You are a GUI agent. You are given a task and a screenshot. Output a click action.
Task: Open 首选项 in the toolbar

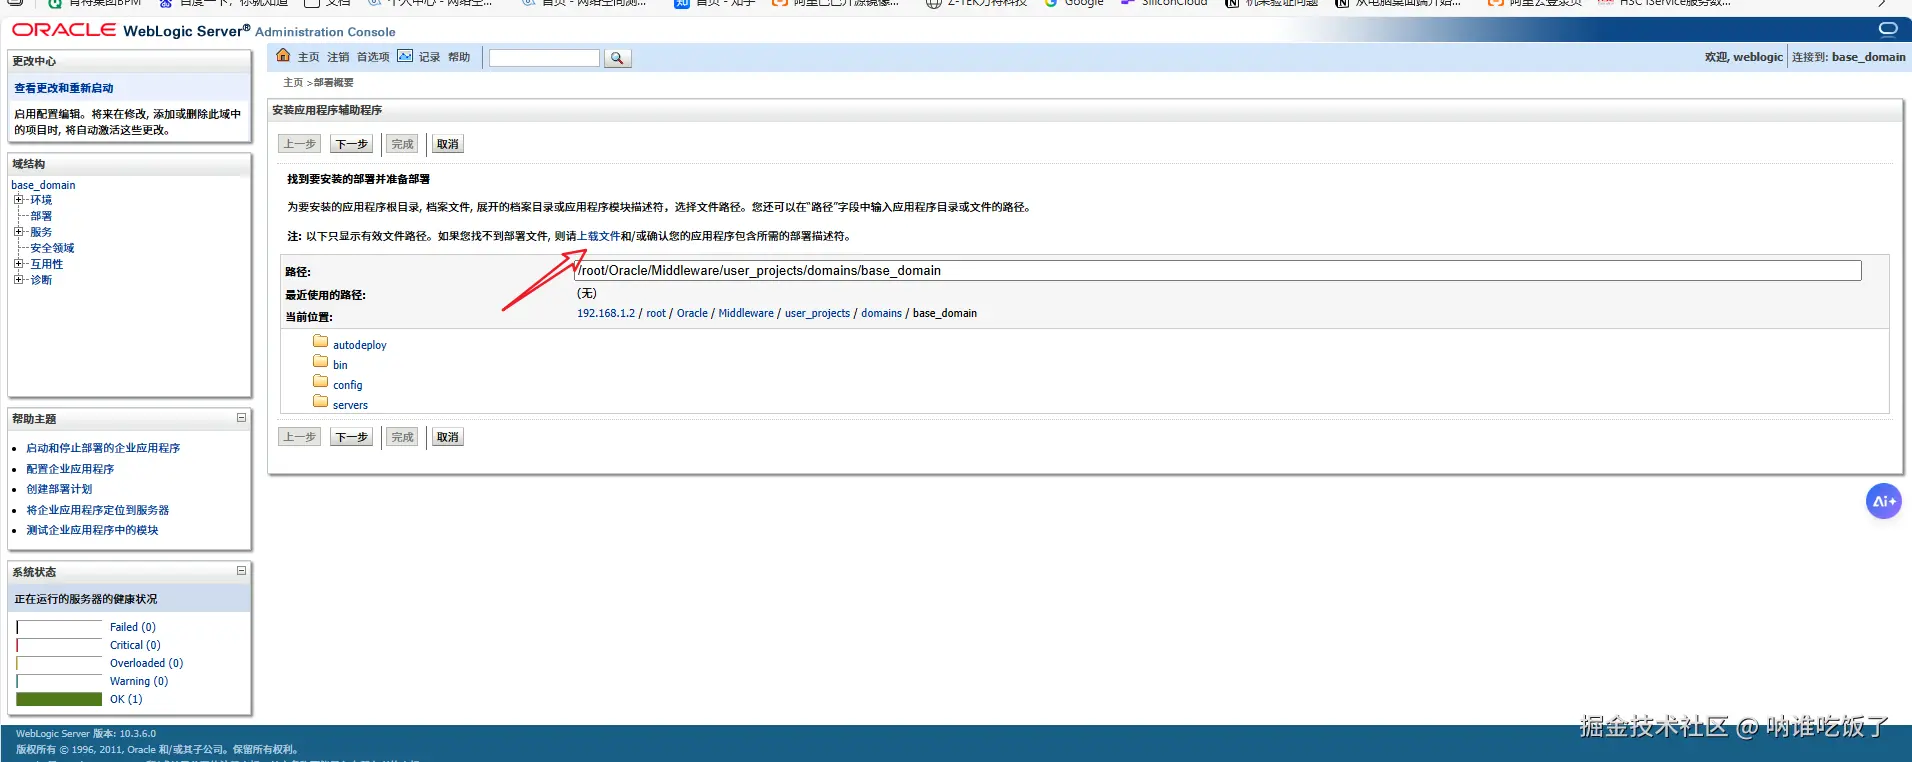tap(373, 57)
